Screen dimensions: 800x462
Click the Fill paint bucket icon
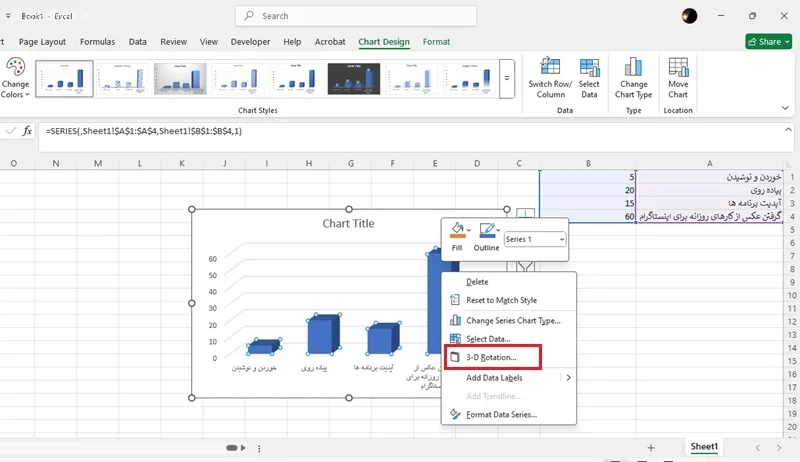(458, 231)
